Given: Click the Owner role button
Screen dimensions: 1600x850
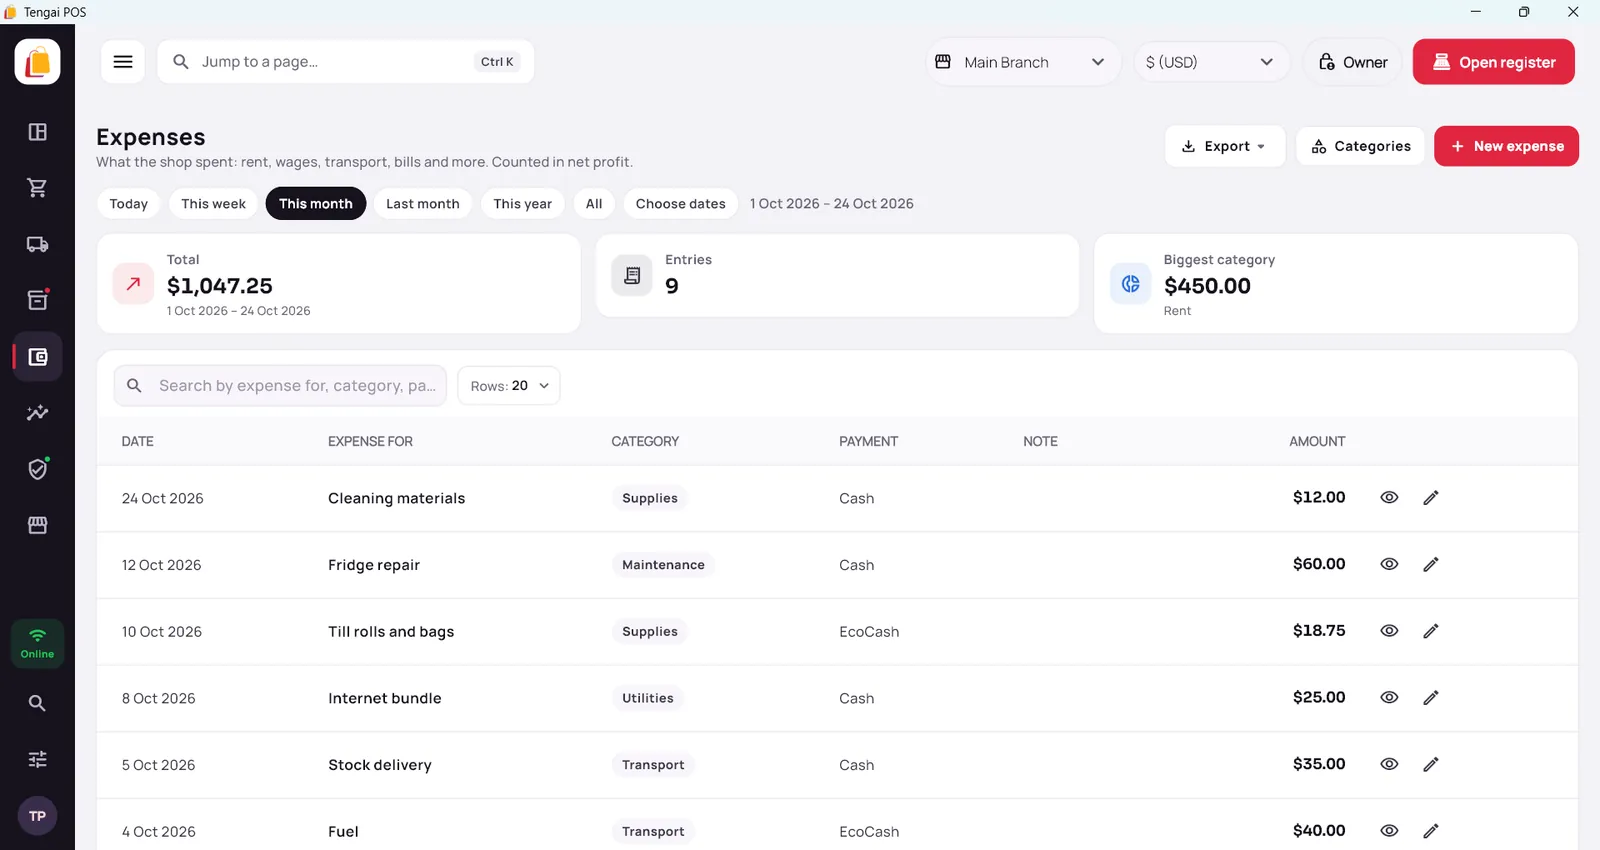Looking at the screenshot, I should pos(1353,62).
